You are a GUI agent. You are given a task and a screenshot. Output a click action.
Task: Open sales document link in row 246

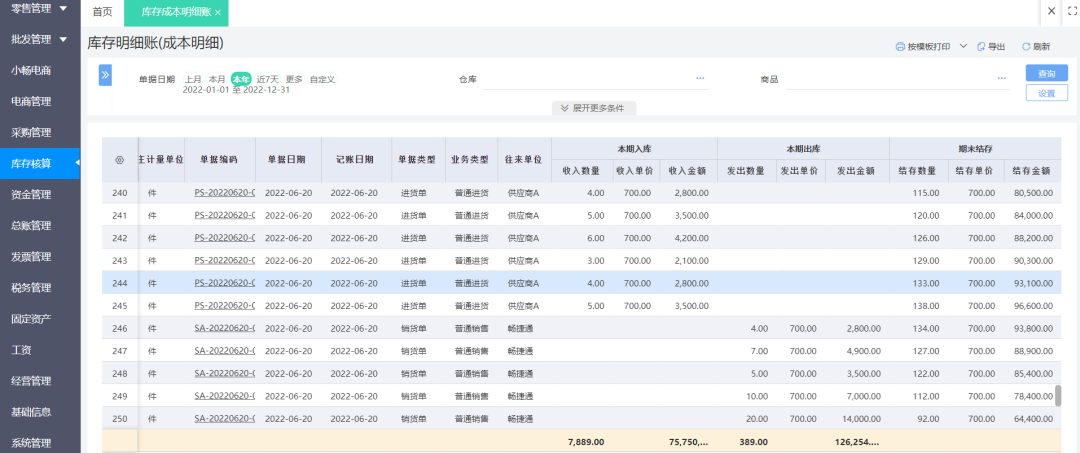coord(225,328)
